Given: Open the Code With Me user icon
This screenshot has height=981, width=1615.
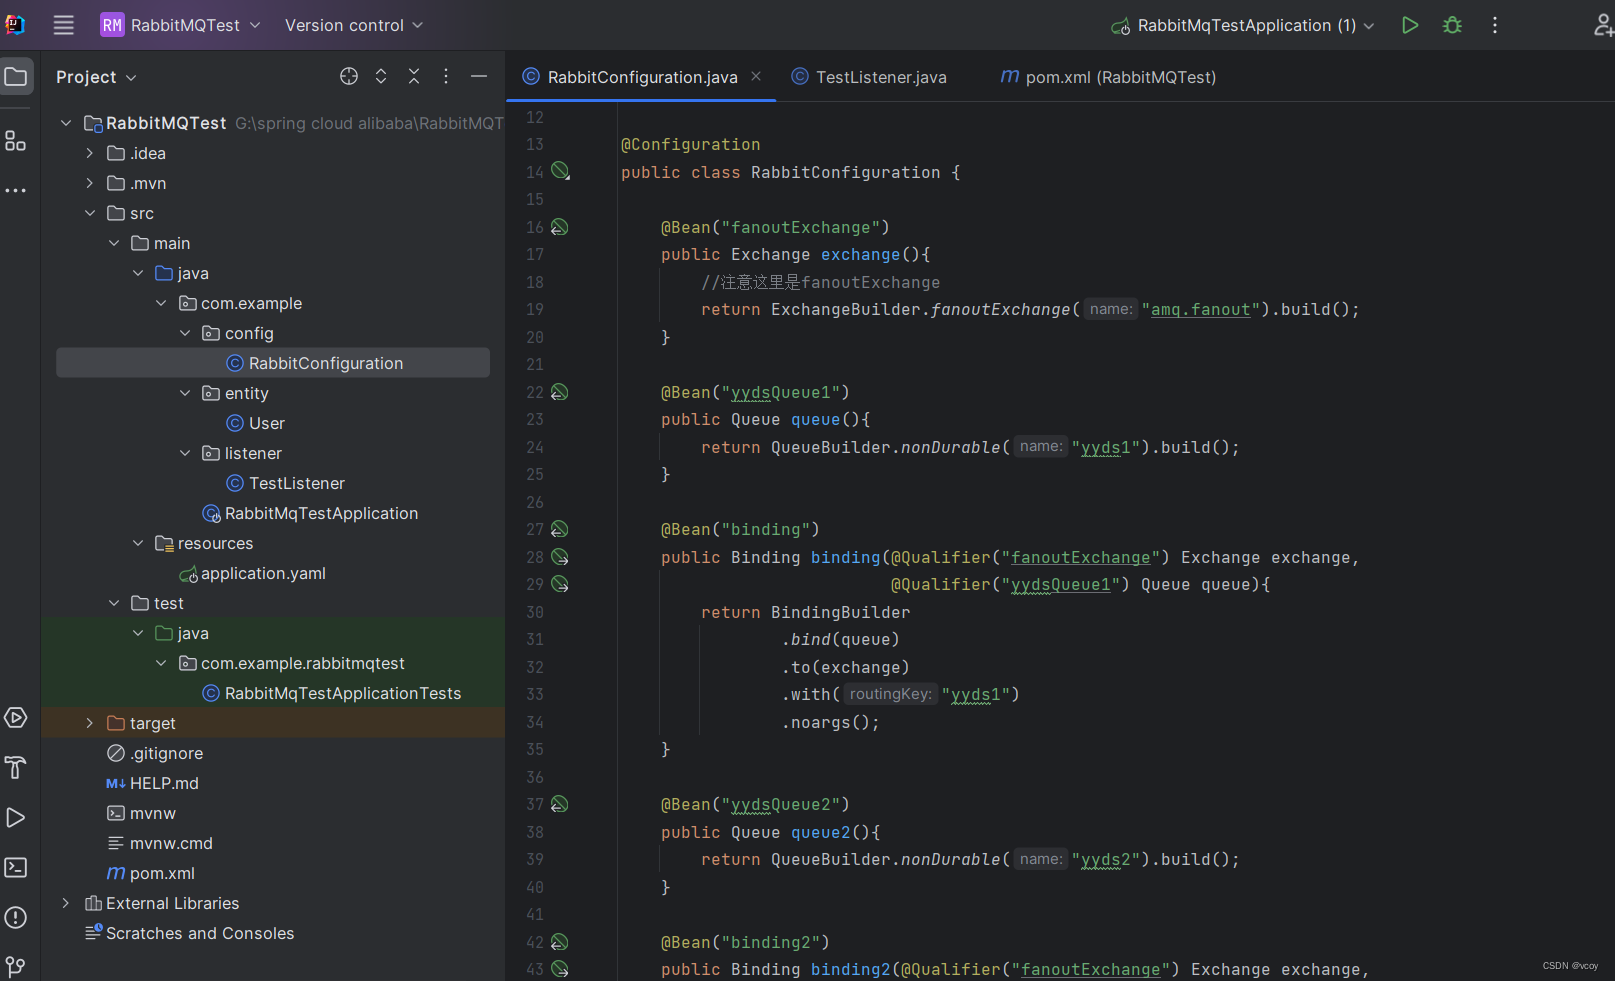Looking at the screenshot, I should click(1603, 25).
